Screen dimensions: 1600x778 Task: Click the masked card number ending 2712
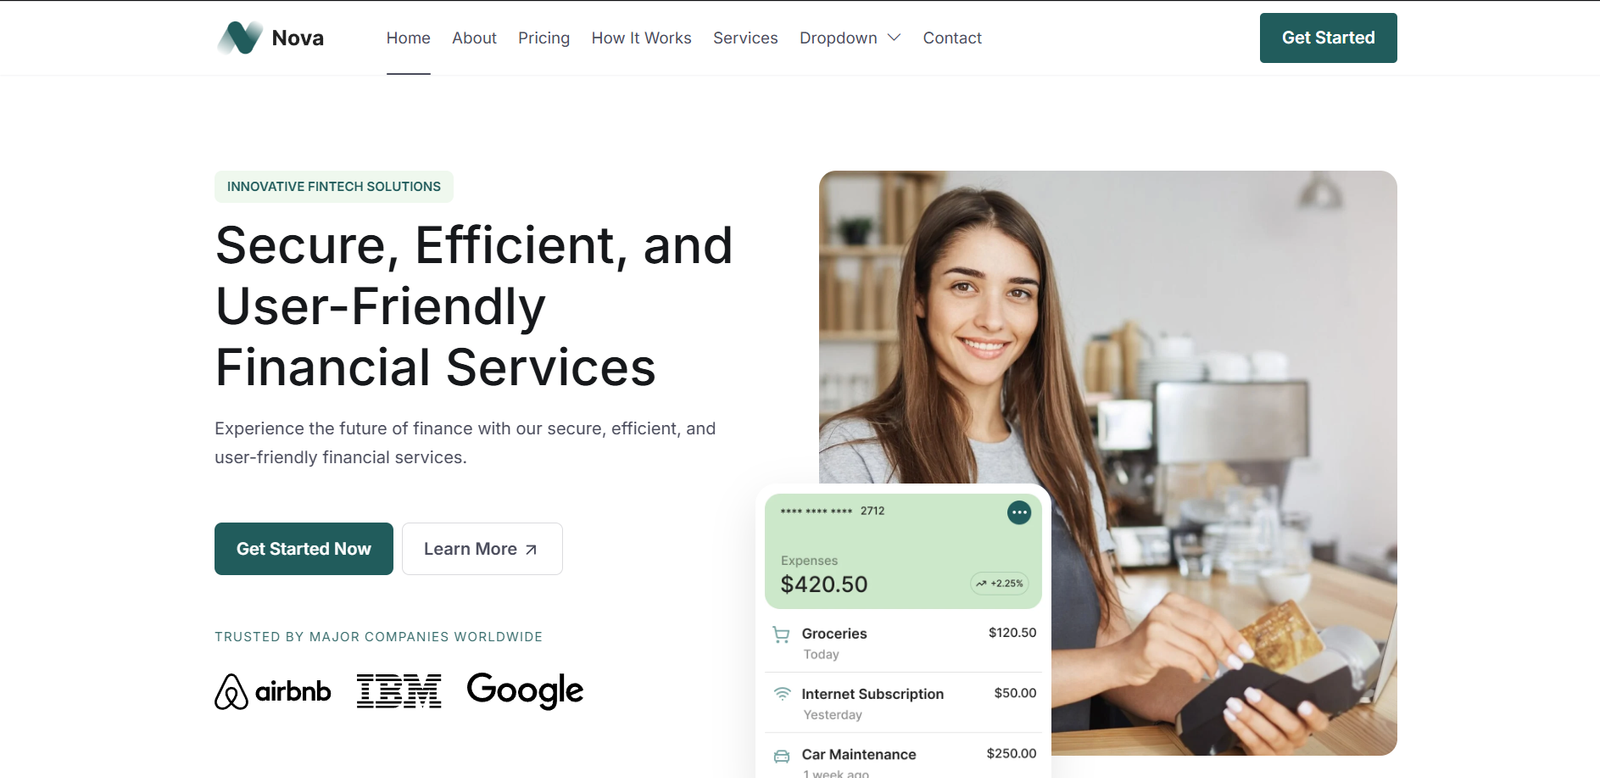click(x=832, y=511)
